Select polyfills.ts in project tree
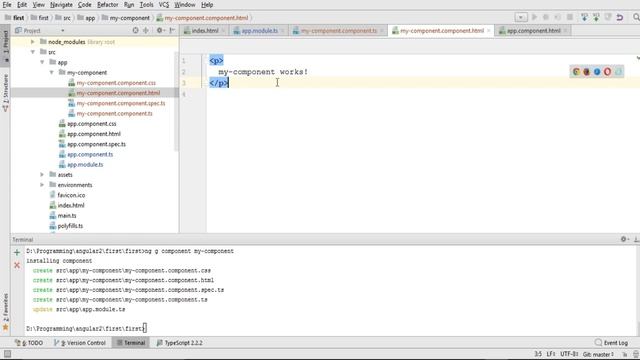The image size is (640, 360). pyautogui.click(x=70, y=226)
